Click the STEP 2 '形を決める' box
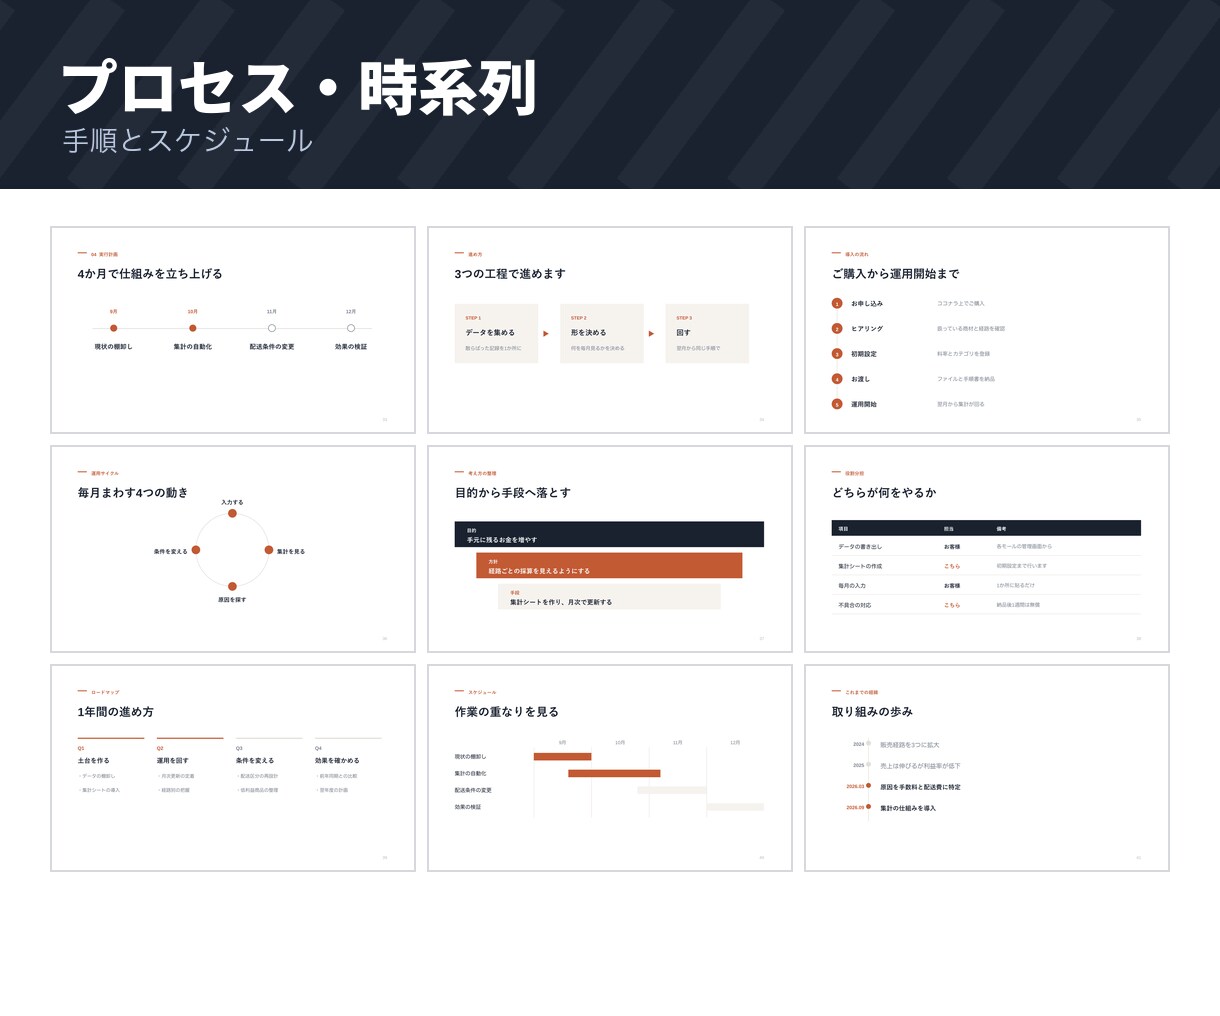This screenshot has width=1220, height=1016. click(x=602, y=333)
